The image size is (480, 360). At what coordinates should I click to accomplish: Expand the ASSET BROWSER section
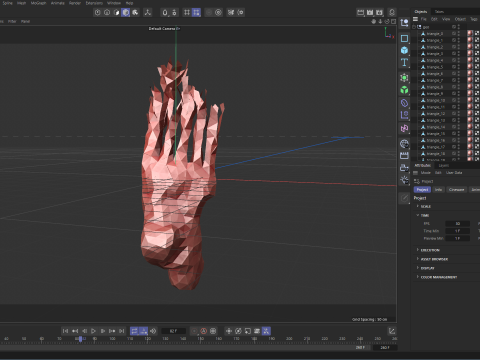(x=417, y=259)
